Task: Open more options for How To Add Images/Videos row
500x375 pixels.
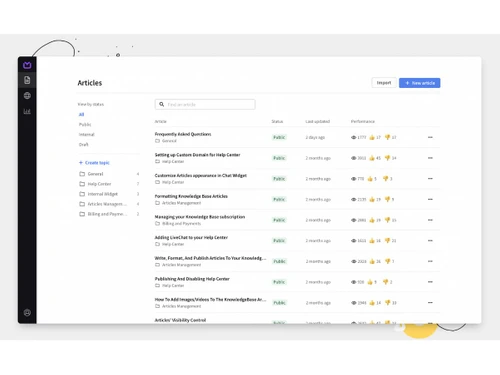Action: click(x=430, y=303)
